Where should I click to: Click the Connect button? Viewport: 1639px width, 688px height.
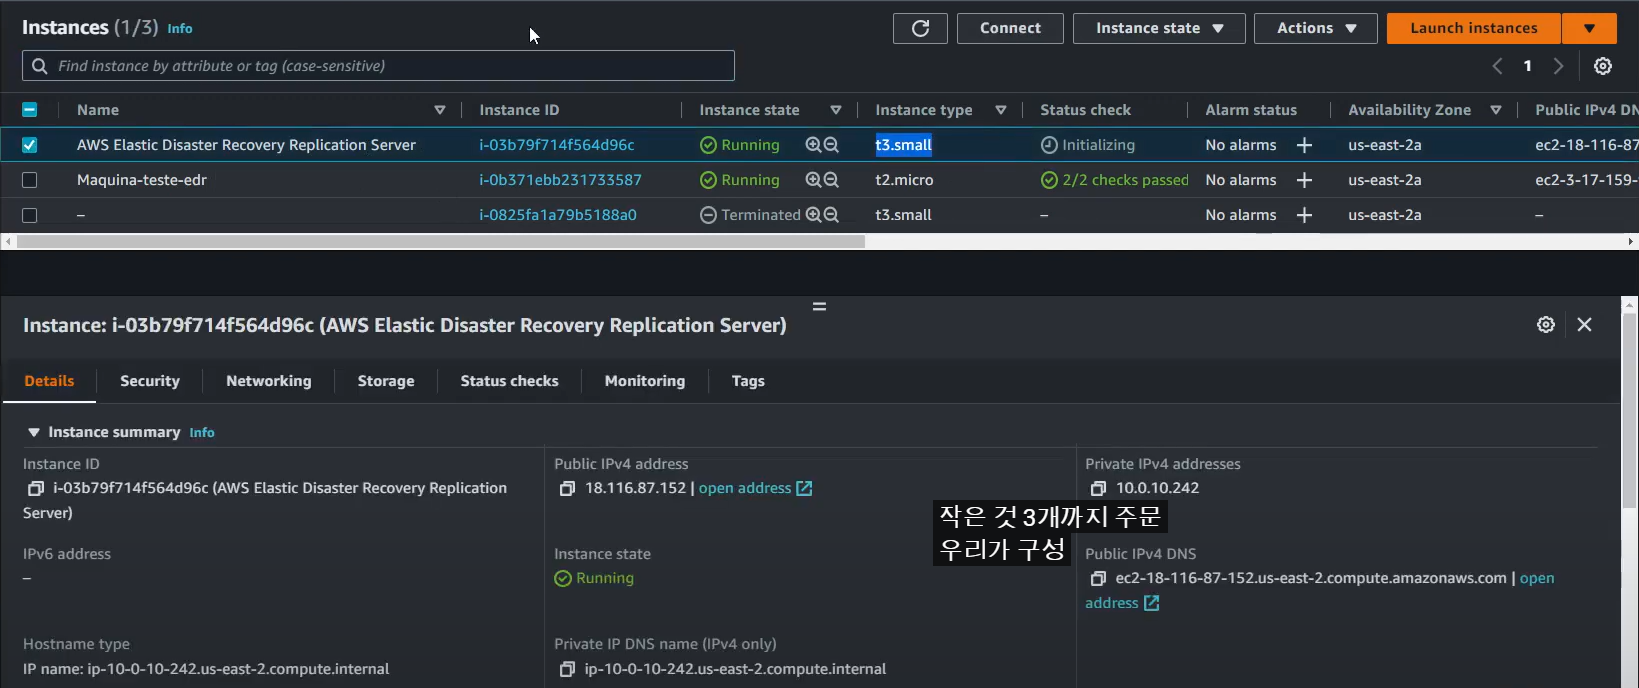coord(1010,28)
